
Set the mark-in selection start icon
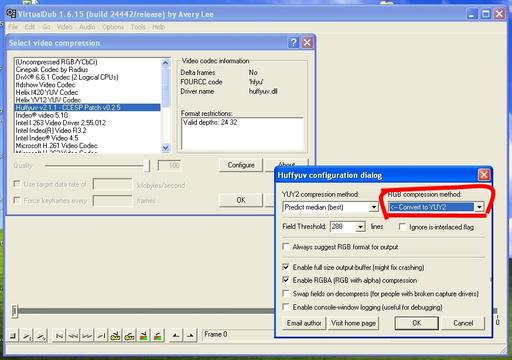click(176, 335)
